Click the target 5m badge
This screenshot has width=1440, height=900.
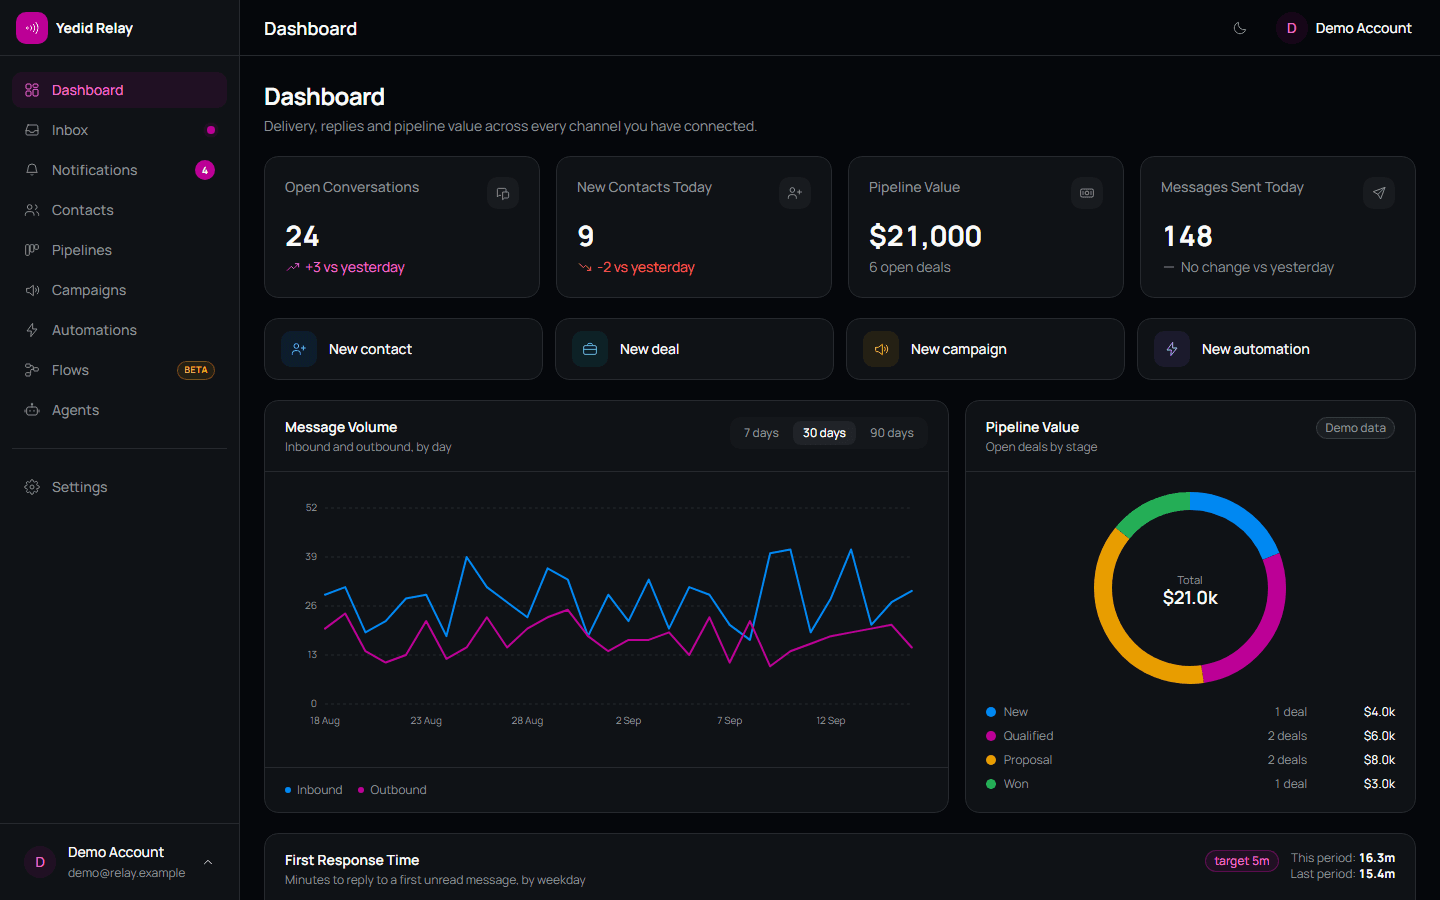(1242, 861)
